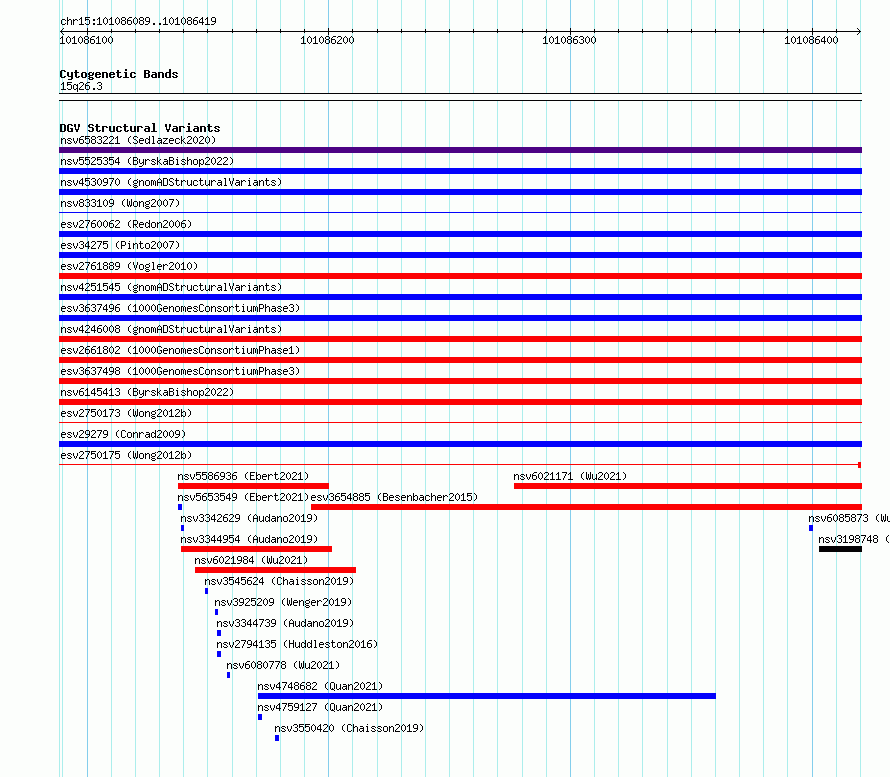Click the small blue nsv3550420 marker
Viewport: 890px width, 777px height.
click(x=277, y=738)
